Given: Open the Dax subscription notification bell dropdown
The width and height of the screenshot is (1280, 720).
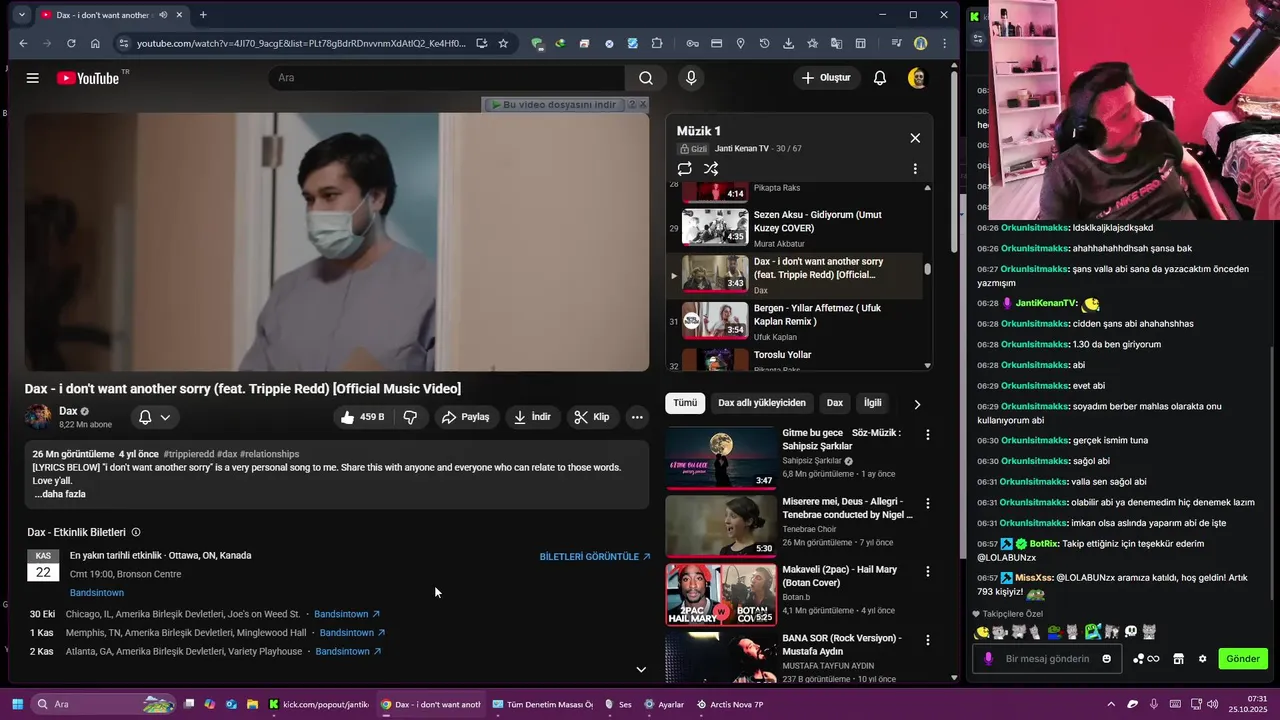Looking at the screenshot, I should (x=155, y=417).
